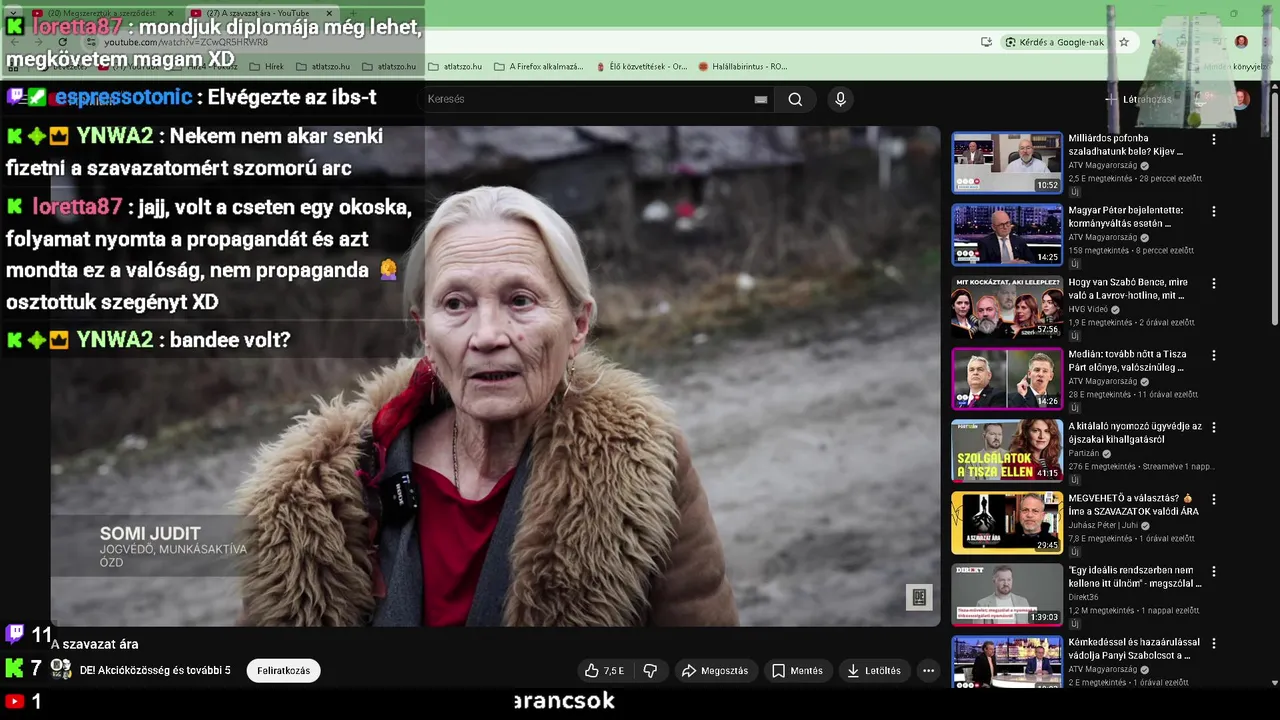Open Hogy van Szabó Bence video title
This screenshot has height=720, width=1280.
pos(1128,289)
